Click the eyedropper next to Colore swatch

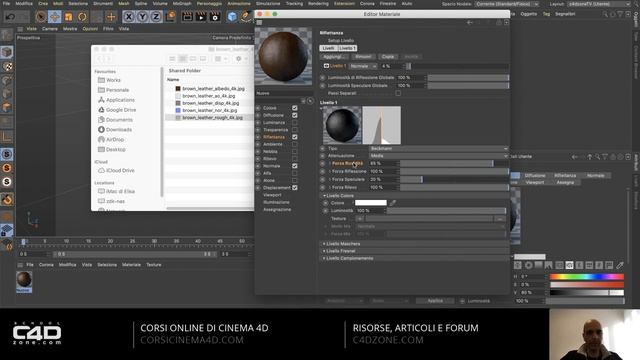tap(393, 203)
